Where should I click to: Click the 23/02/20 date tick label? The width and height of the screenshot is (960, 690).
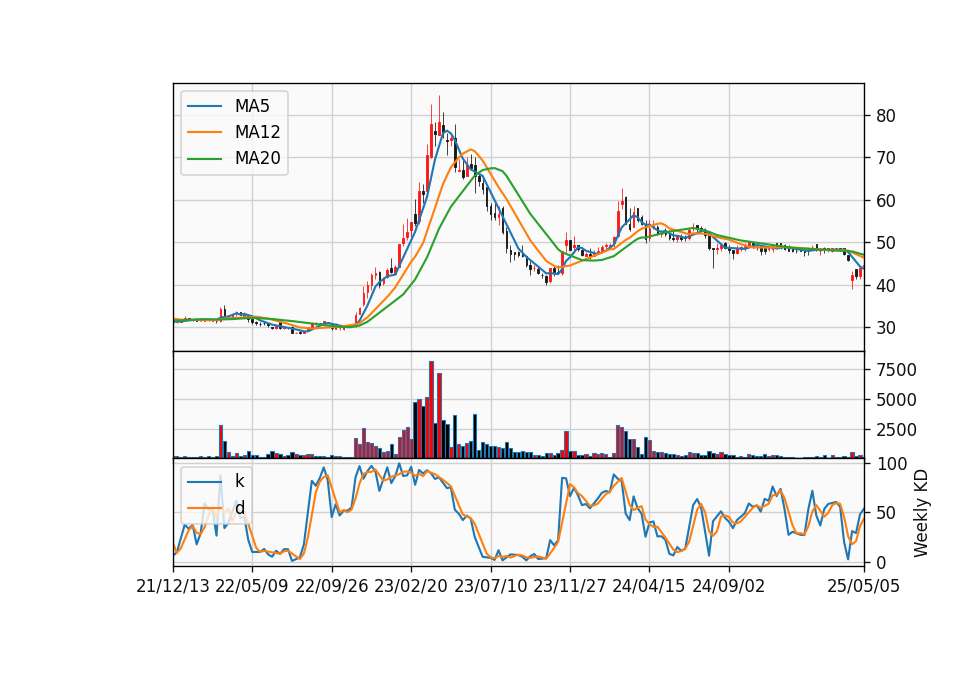pos(411,587)
